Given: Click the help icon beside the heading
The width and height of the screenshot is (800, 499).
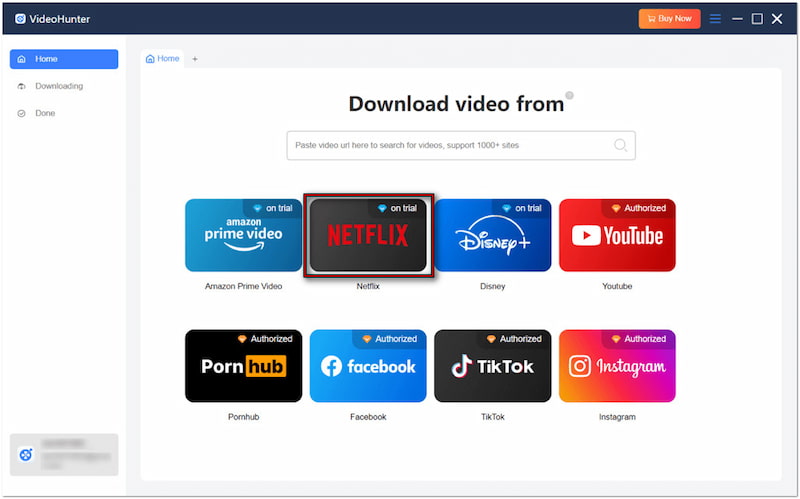Looking at the screenshot, I should [570, 96].
